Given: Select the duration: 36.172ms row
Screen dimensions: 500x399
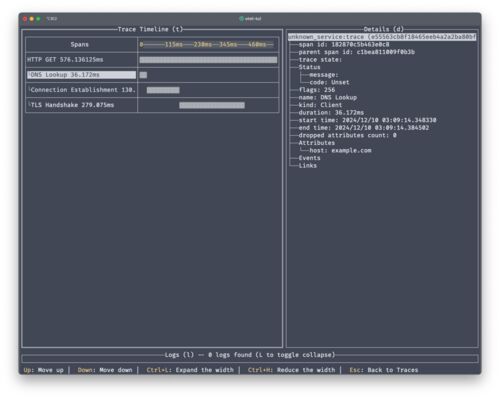Looking at the screenshot, I should click(x=331, y=113).
